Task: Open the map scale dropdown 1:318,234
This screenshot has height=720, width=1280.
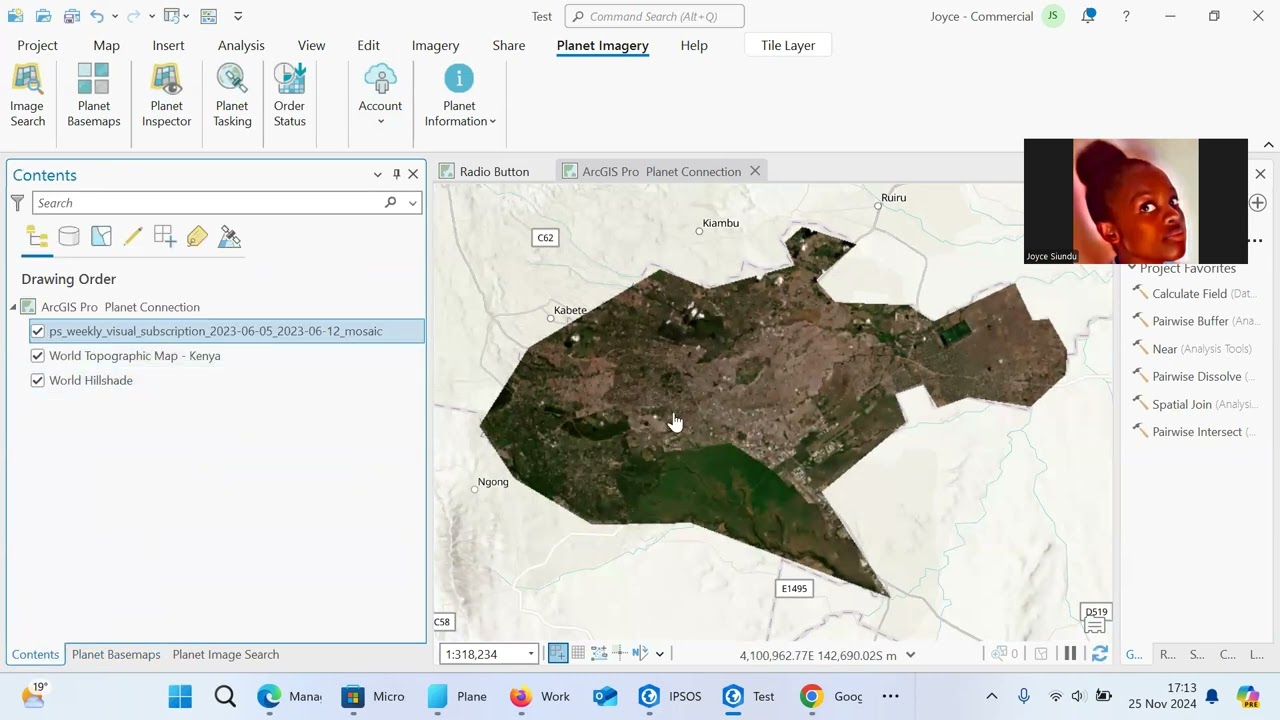Action: coord(530,655)
